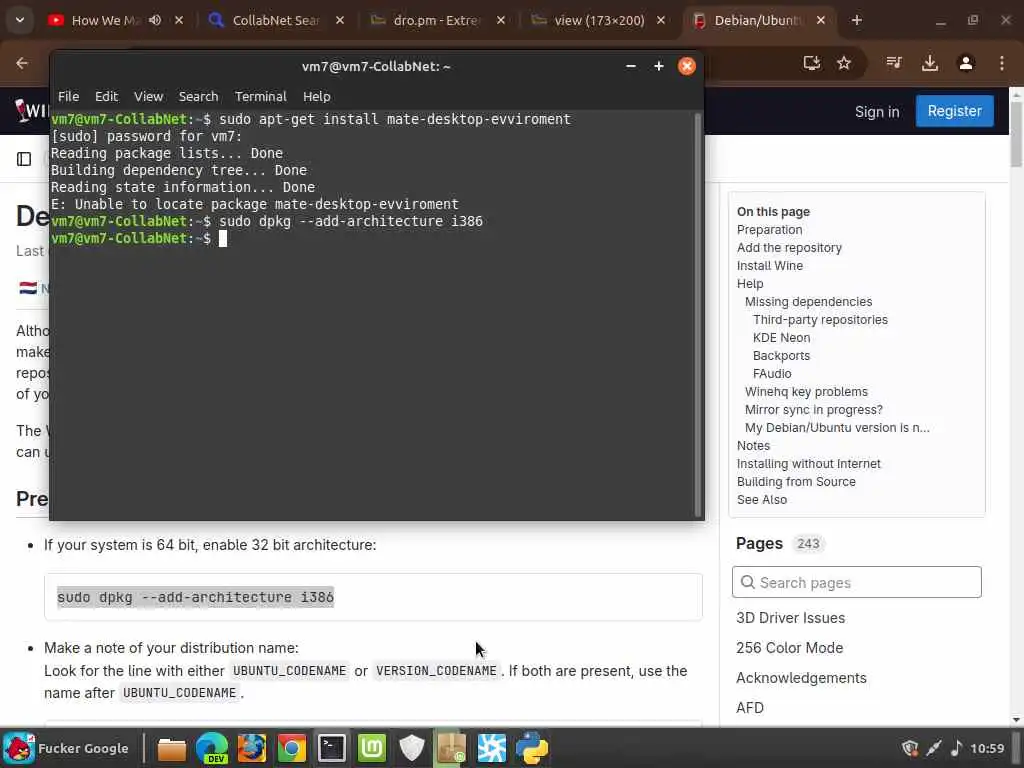Jump to Add the repository section
This screenshot has height=768, width=1024.
tap(789, 248)
